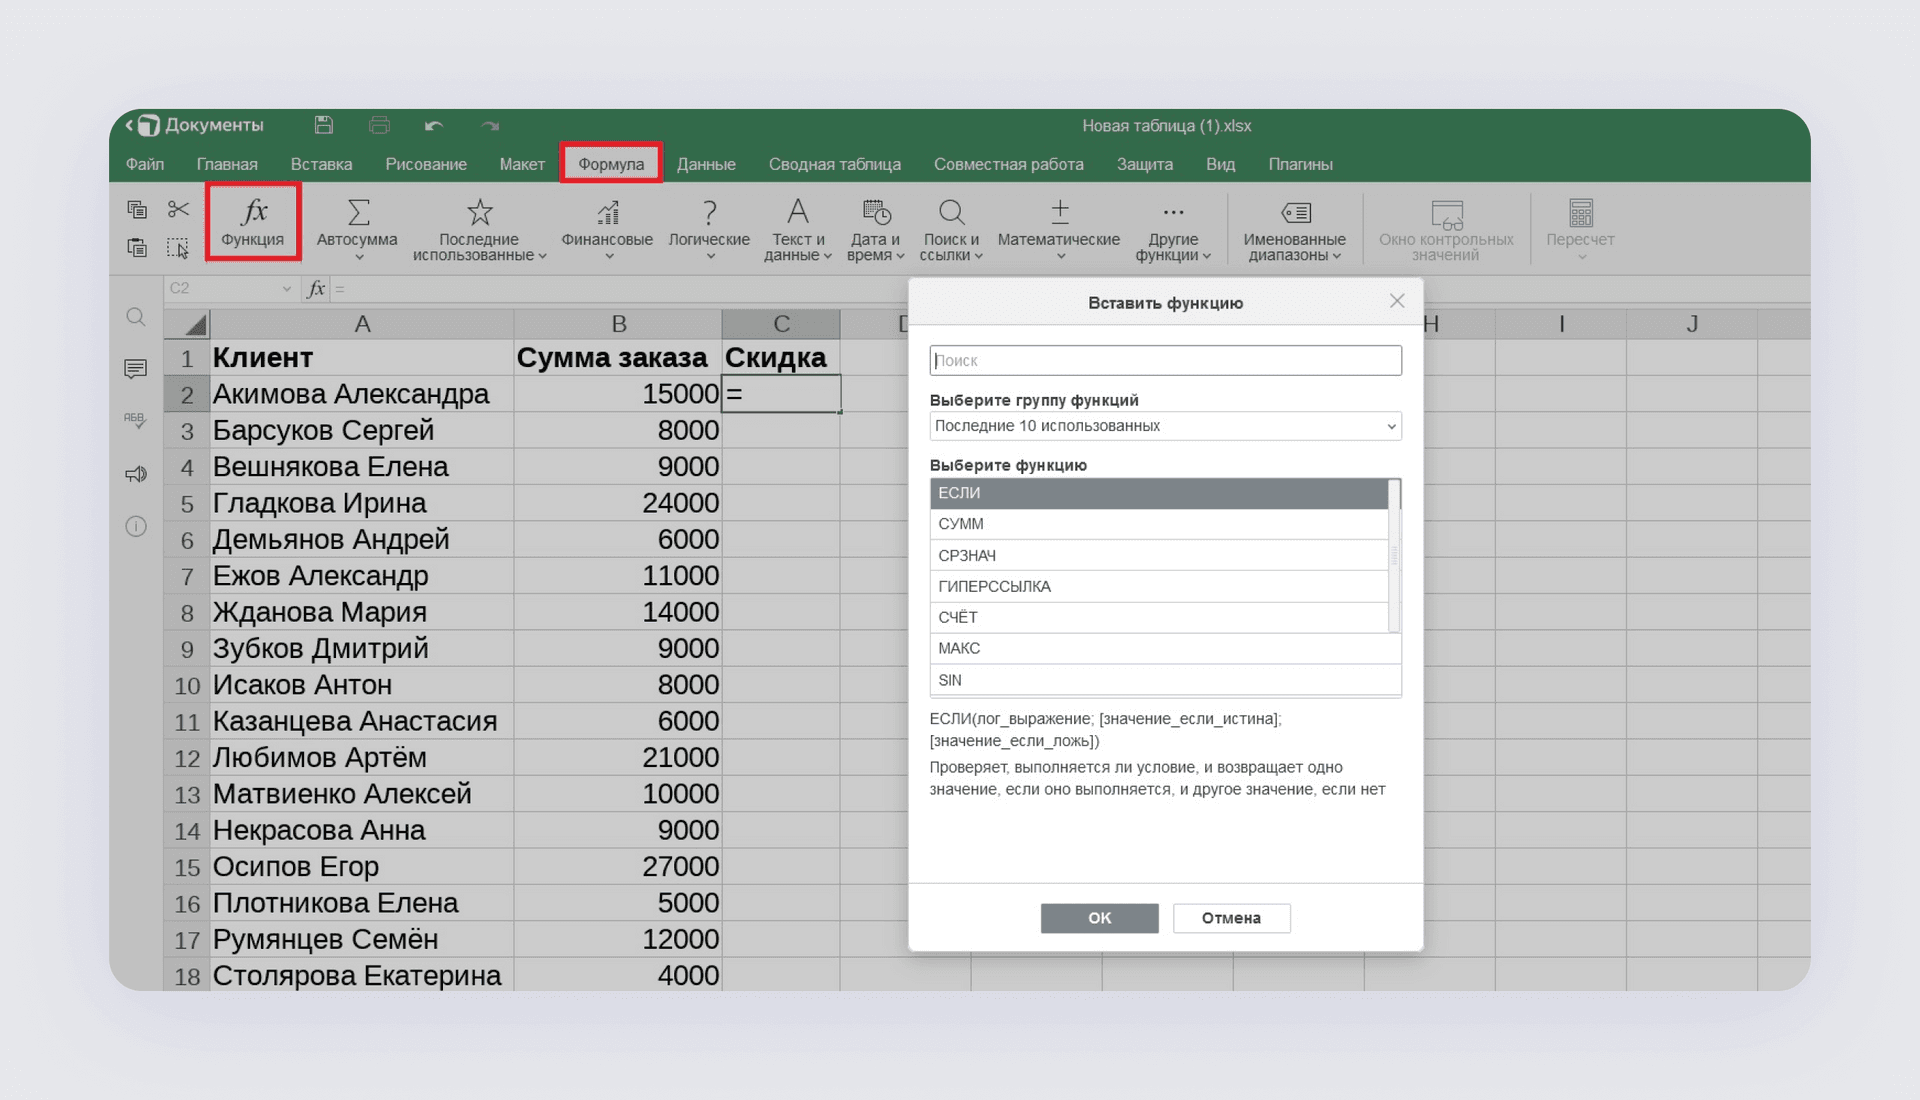Image resolution: width=1920 pixels, height=1100 pixels.
Task: Open the feedback megaphone icon in the sidebar
Action: (136, 474)
